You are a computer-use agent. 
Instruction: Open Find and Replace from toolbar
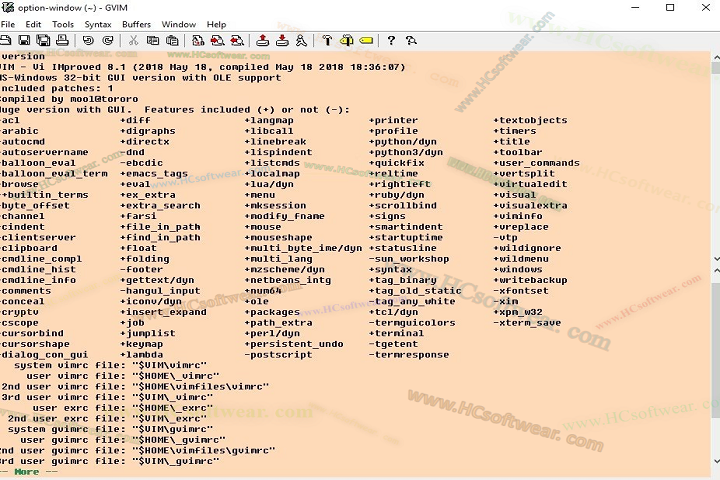coord(198,40)
